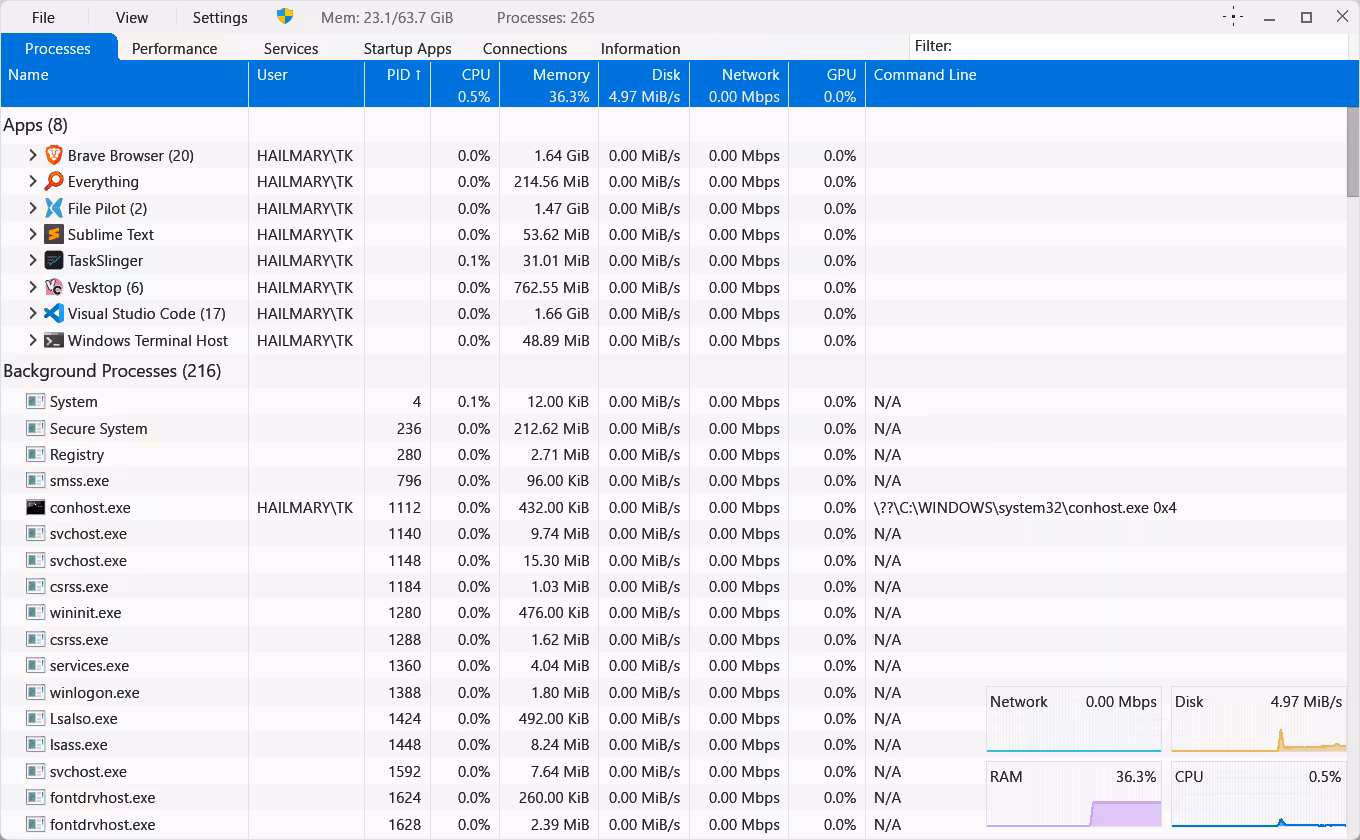This screenshot has height=840, width=1360.
Task: Click the admin shield icon in the toolbar
Action: pos(285,17)
